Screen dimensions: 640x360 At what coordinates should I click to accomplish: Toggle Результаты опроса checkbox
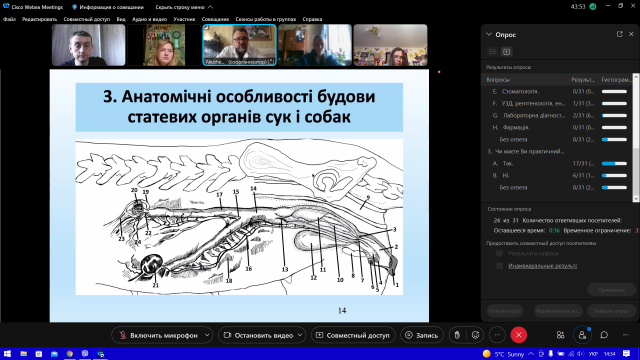tap(499, 253)
